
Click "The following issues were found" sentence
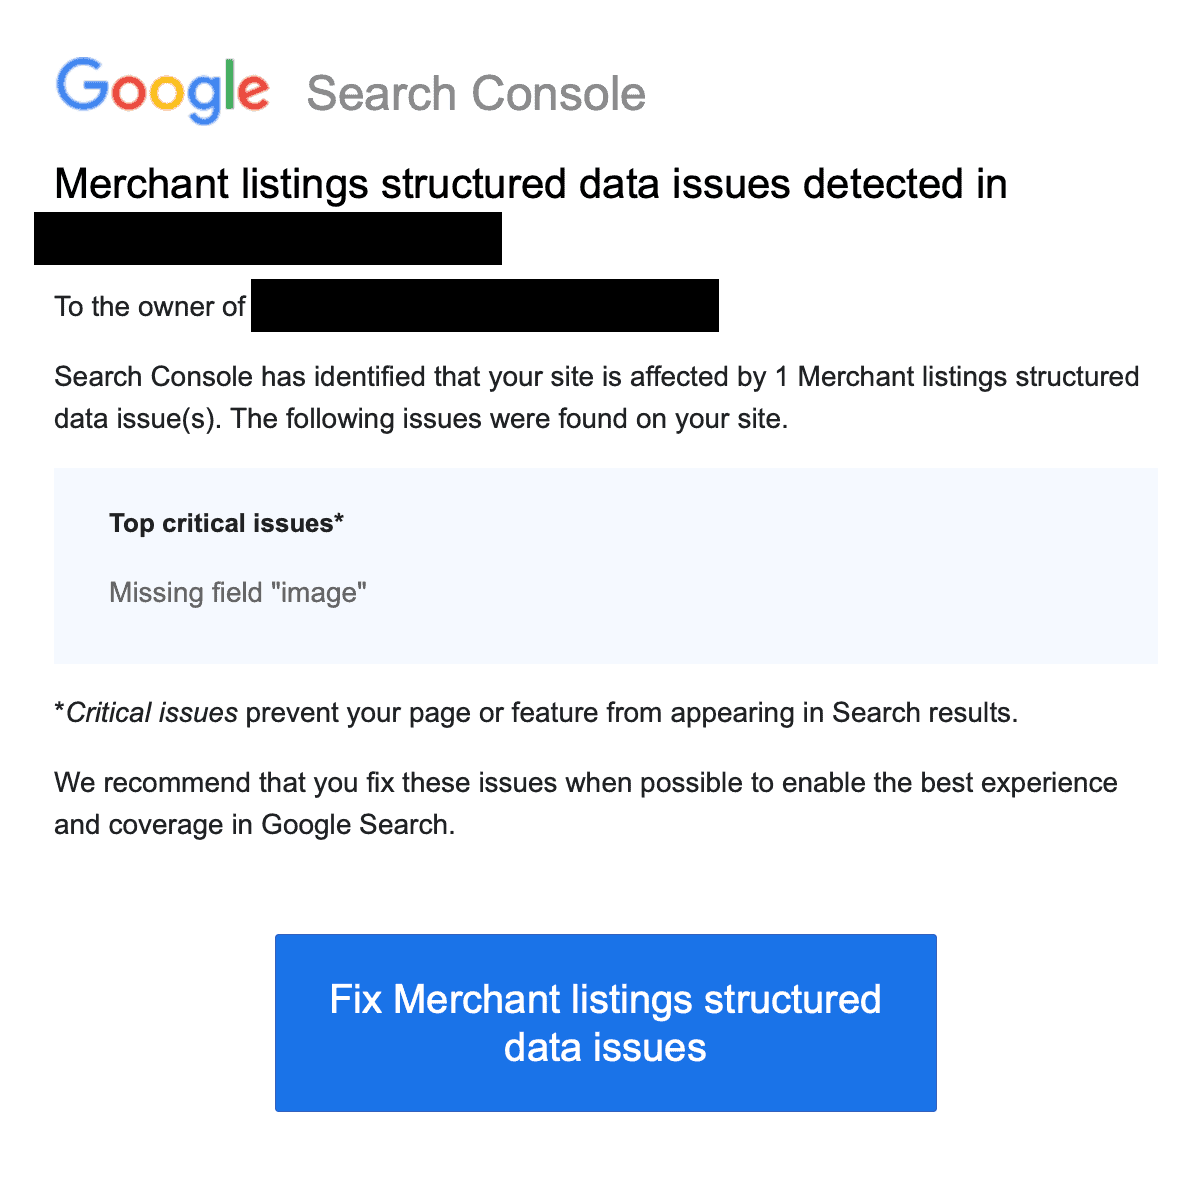[510, 419]
